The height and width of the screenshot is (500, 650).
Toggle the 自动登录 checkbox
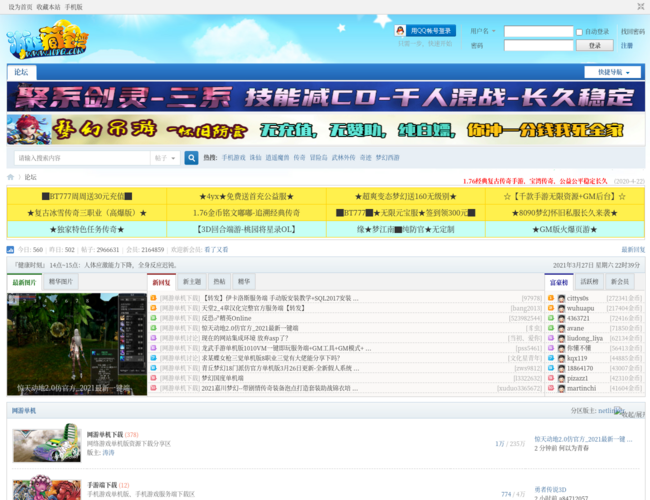pyautogui.click(x=580, y=32)
